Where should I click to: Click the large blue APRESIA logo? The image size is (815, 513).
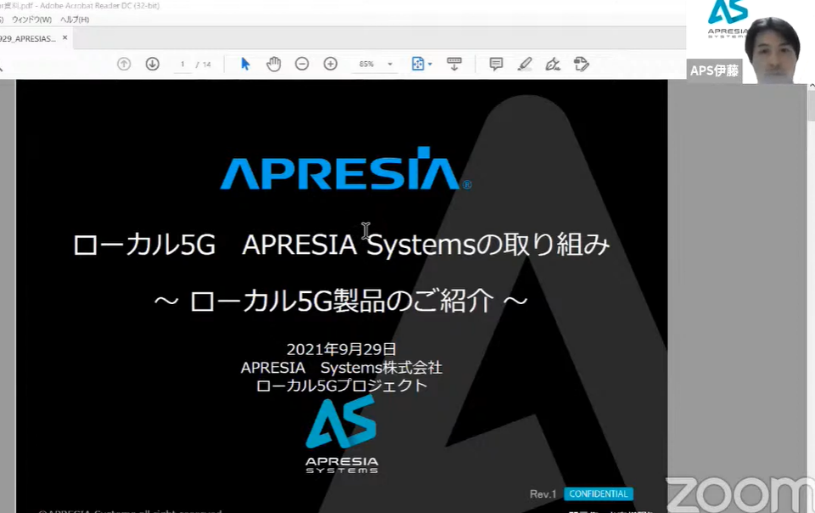click(x=346, y=169)
